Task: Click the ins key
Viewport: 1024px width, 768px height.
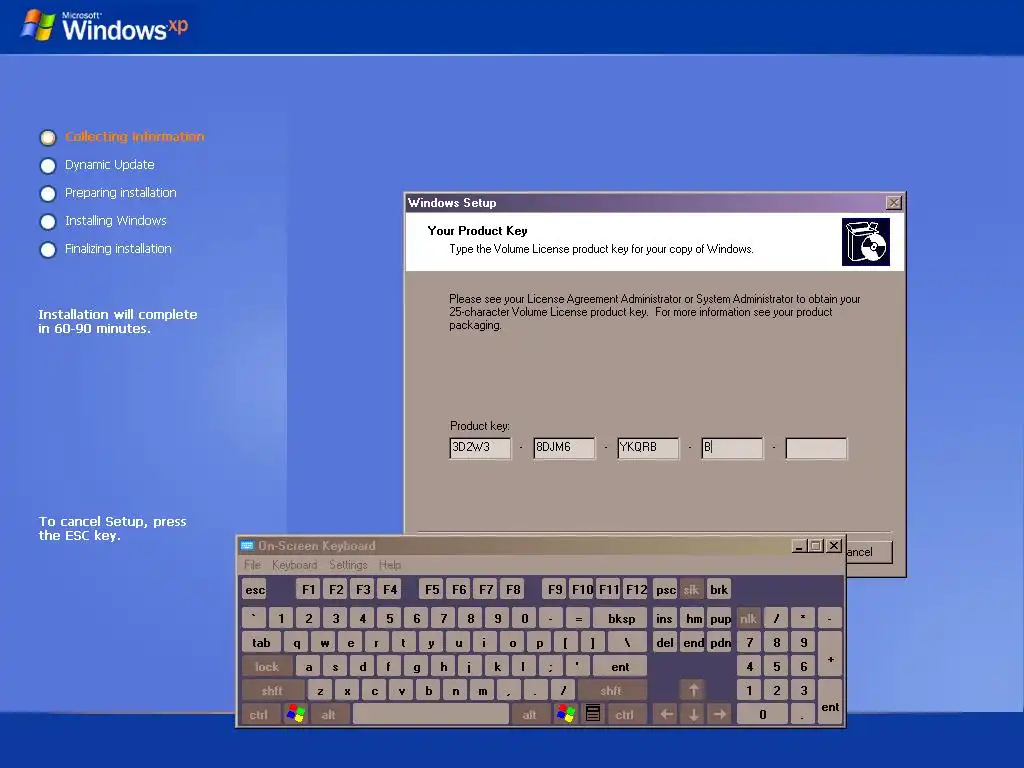Action: pos(664,618)
